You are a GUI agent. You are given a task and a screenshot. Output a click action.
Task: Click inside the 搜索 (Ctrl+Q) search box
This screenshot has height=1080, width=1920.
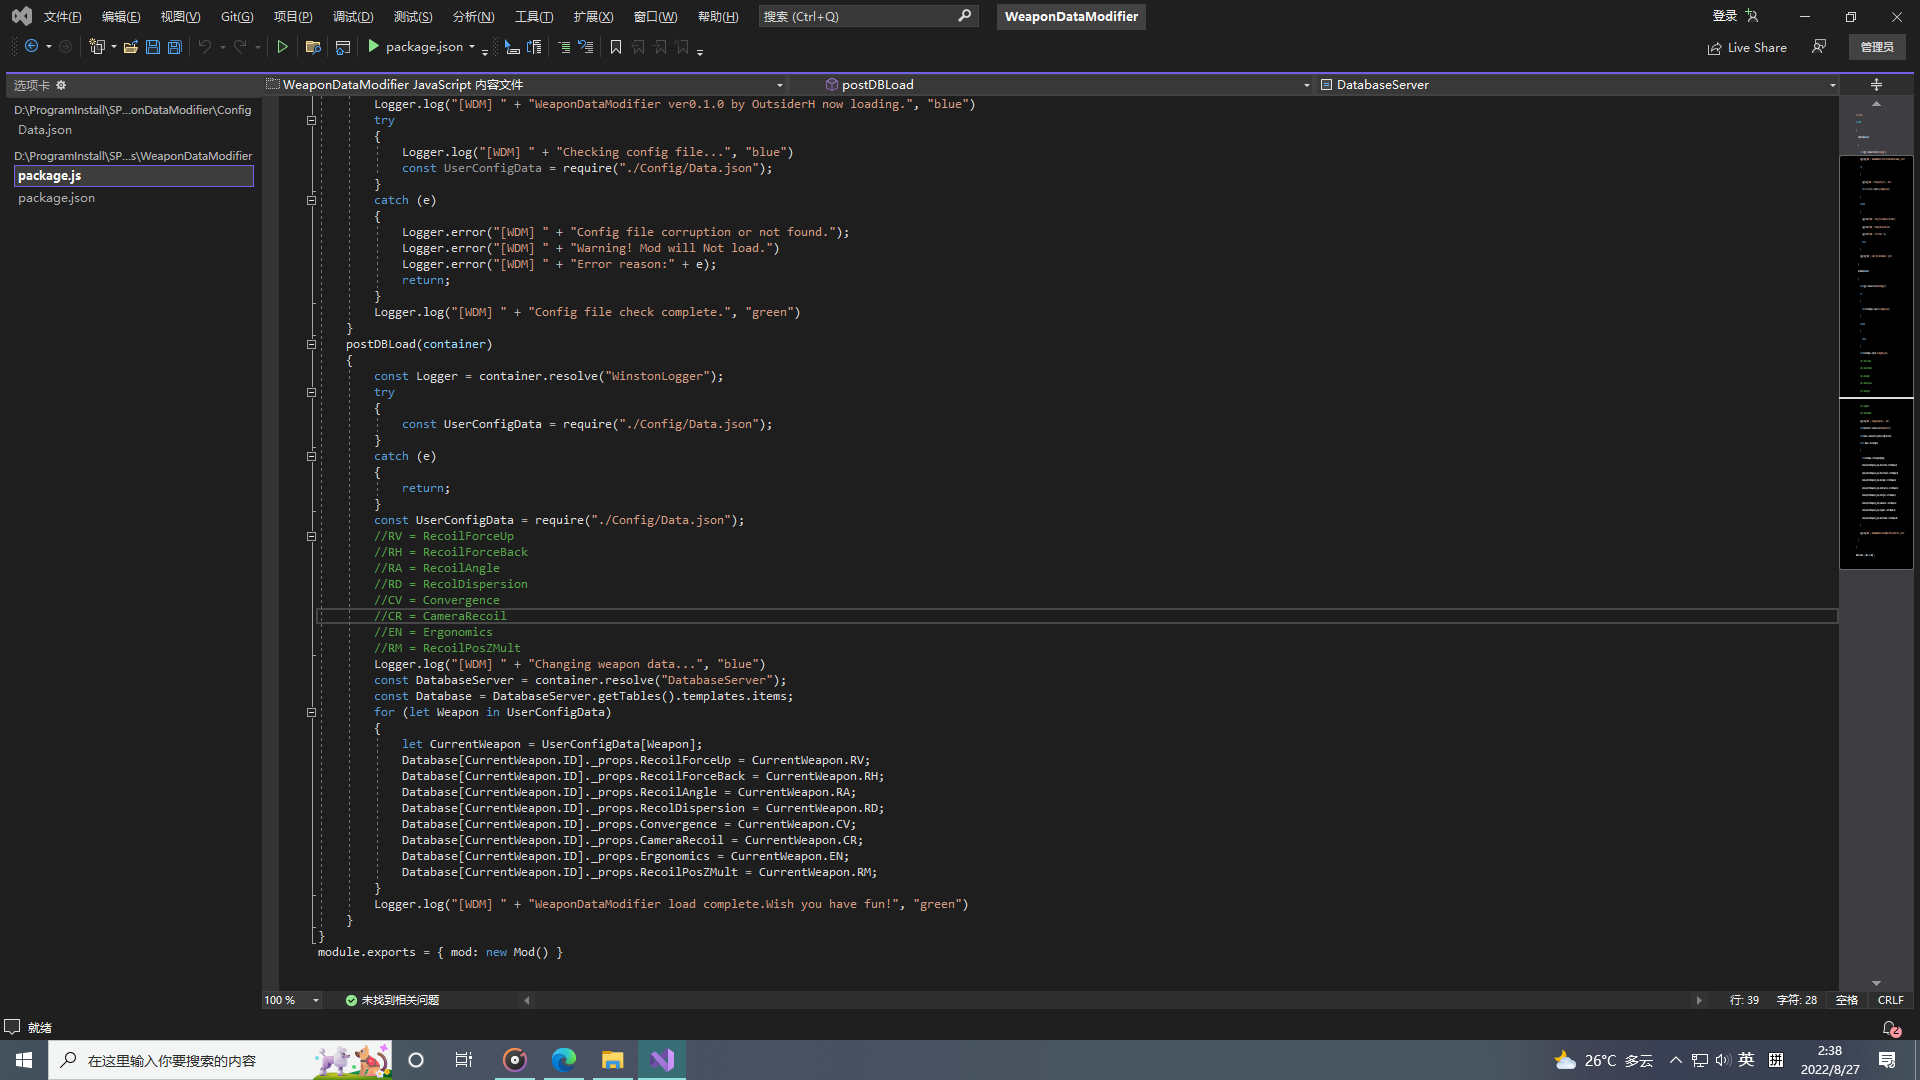860,16
